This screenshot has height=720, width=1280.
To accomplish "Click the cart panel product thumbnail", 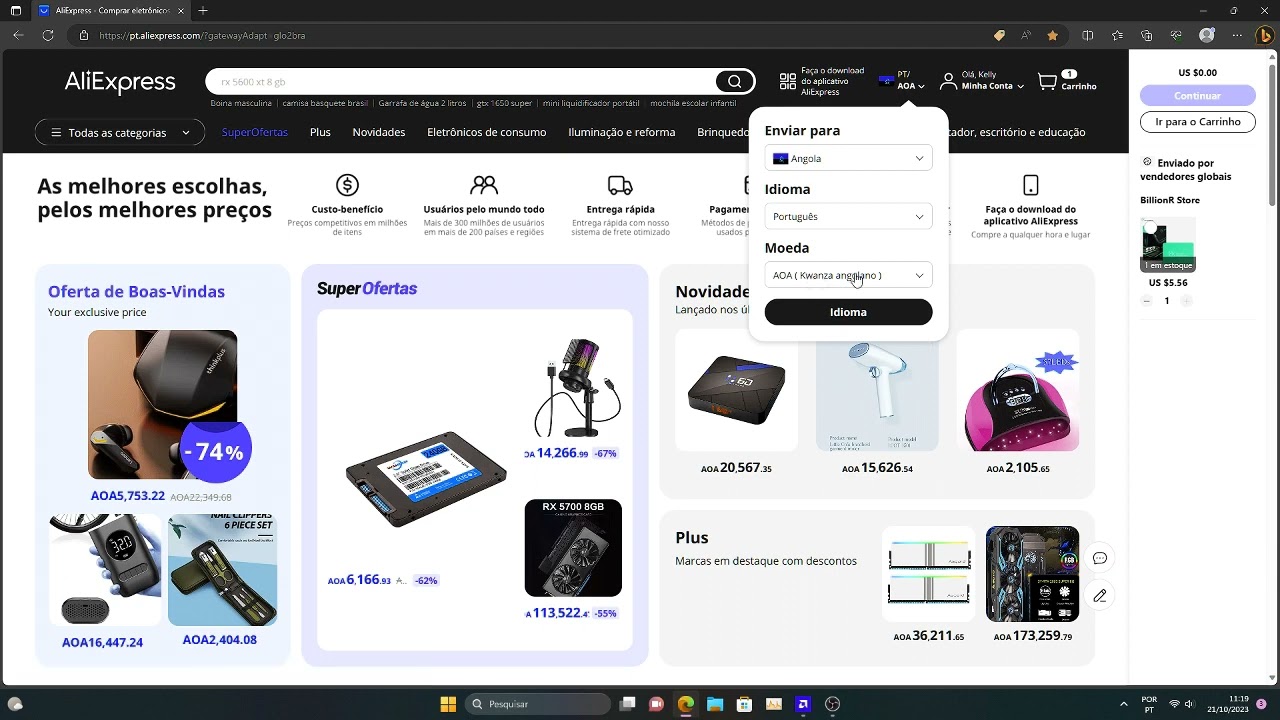I will pos(1168,243).
